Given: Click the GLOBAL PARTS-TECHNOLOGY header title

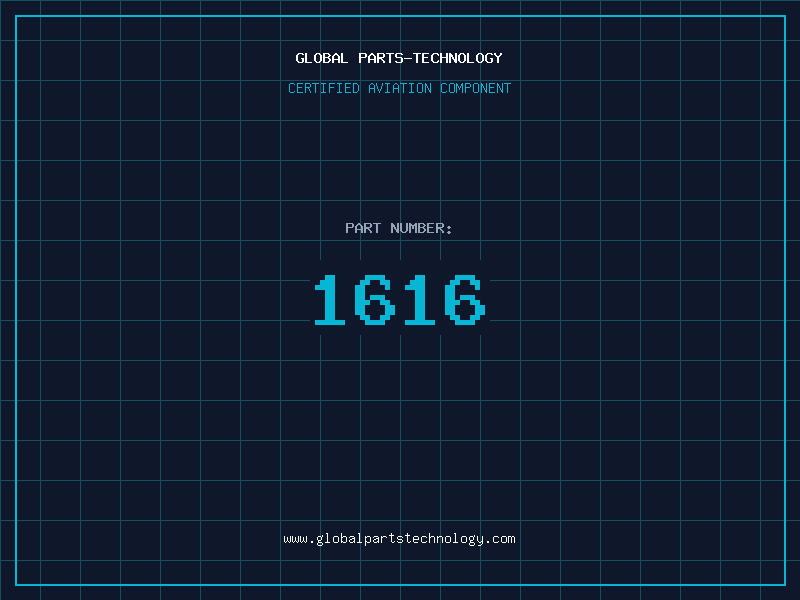Looking at the screenshot, I should tap(399, 58).
